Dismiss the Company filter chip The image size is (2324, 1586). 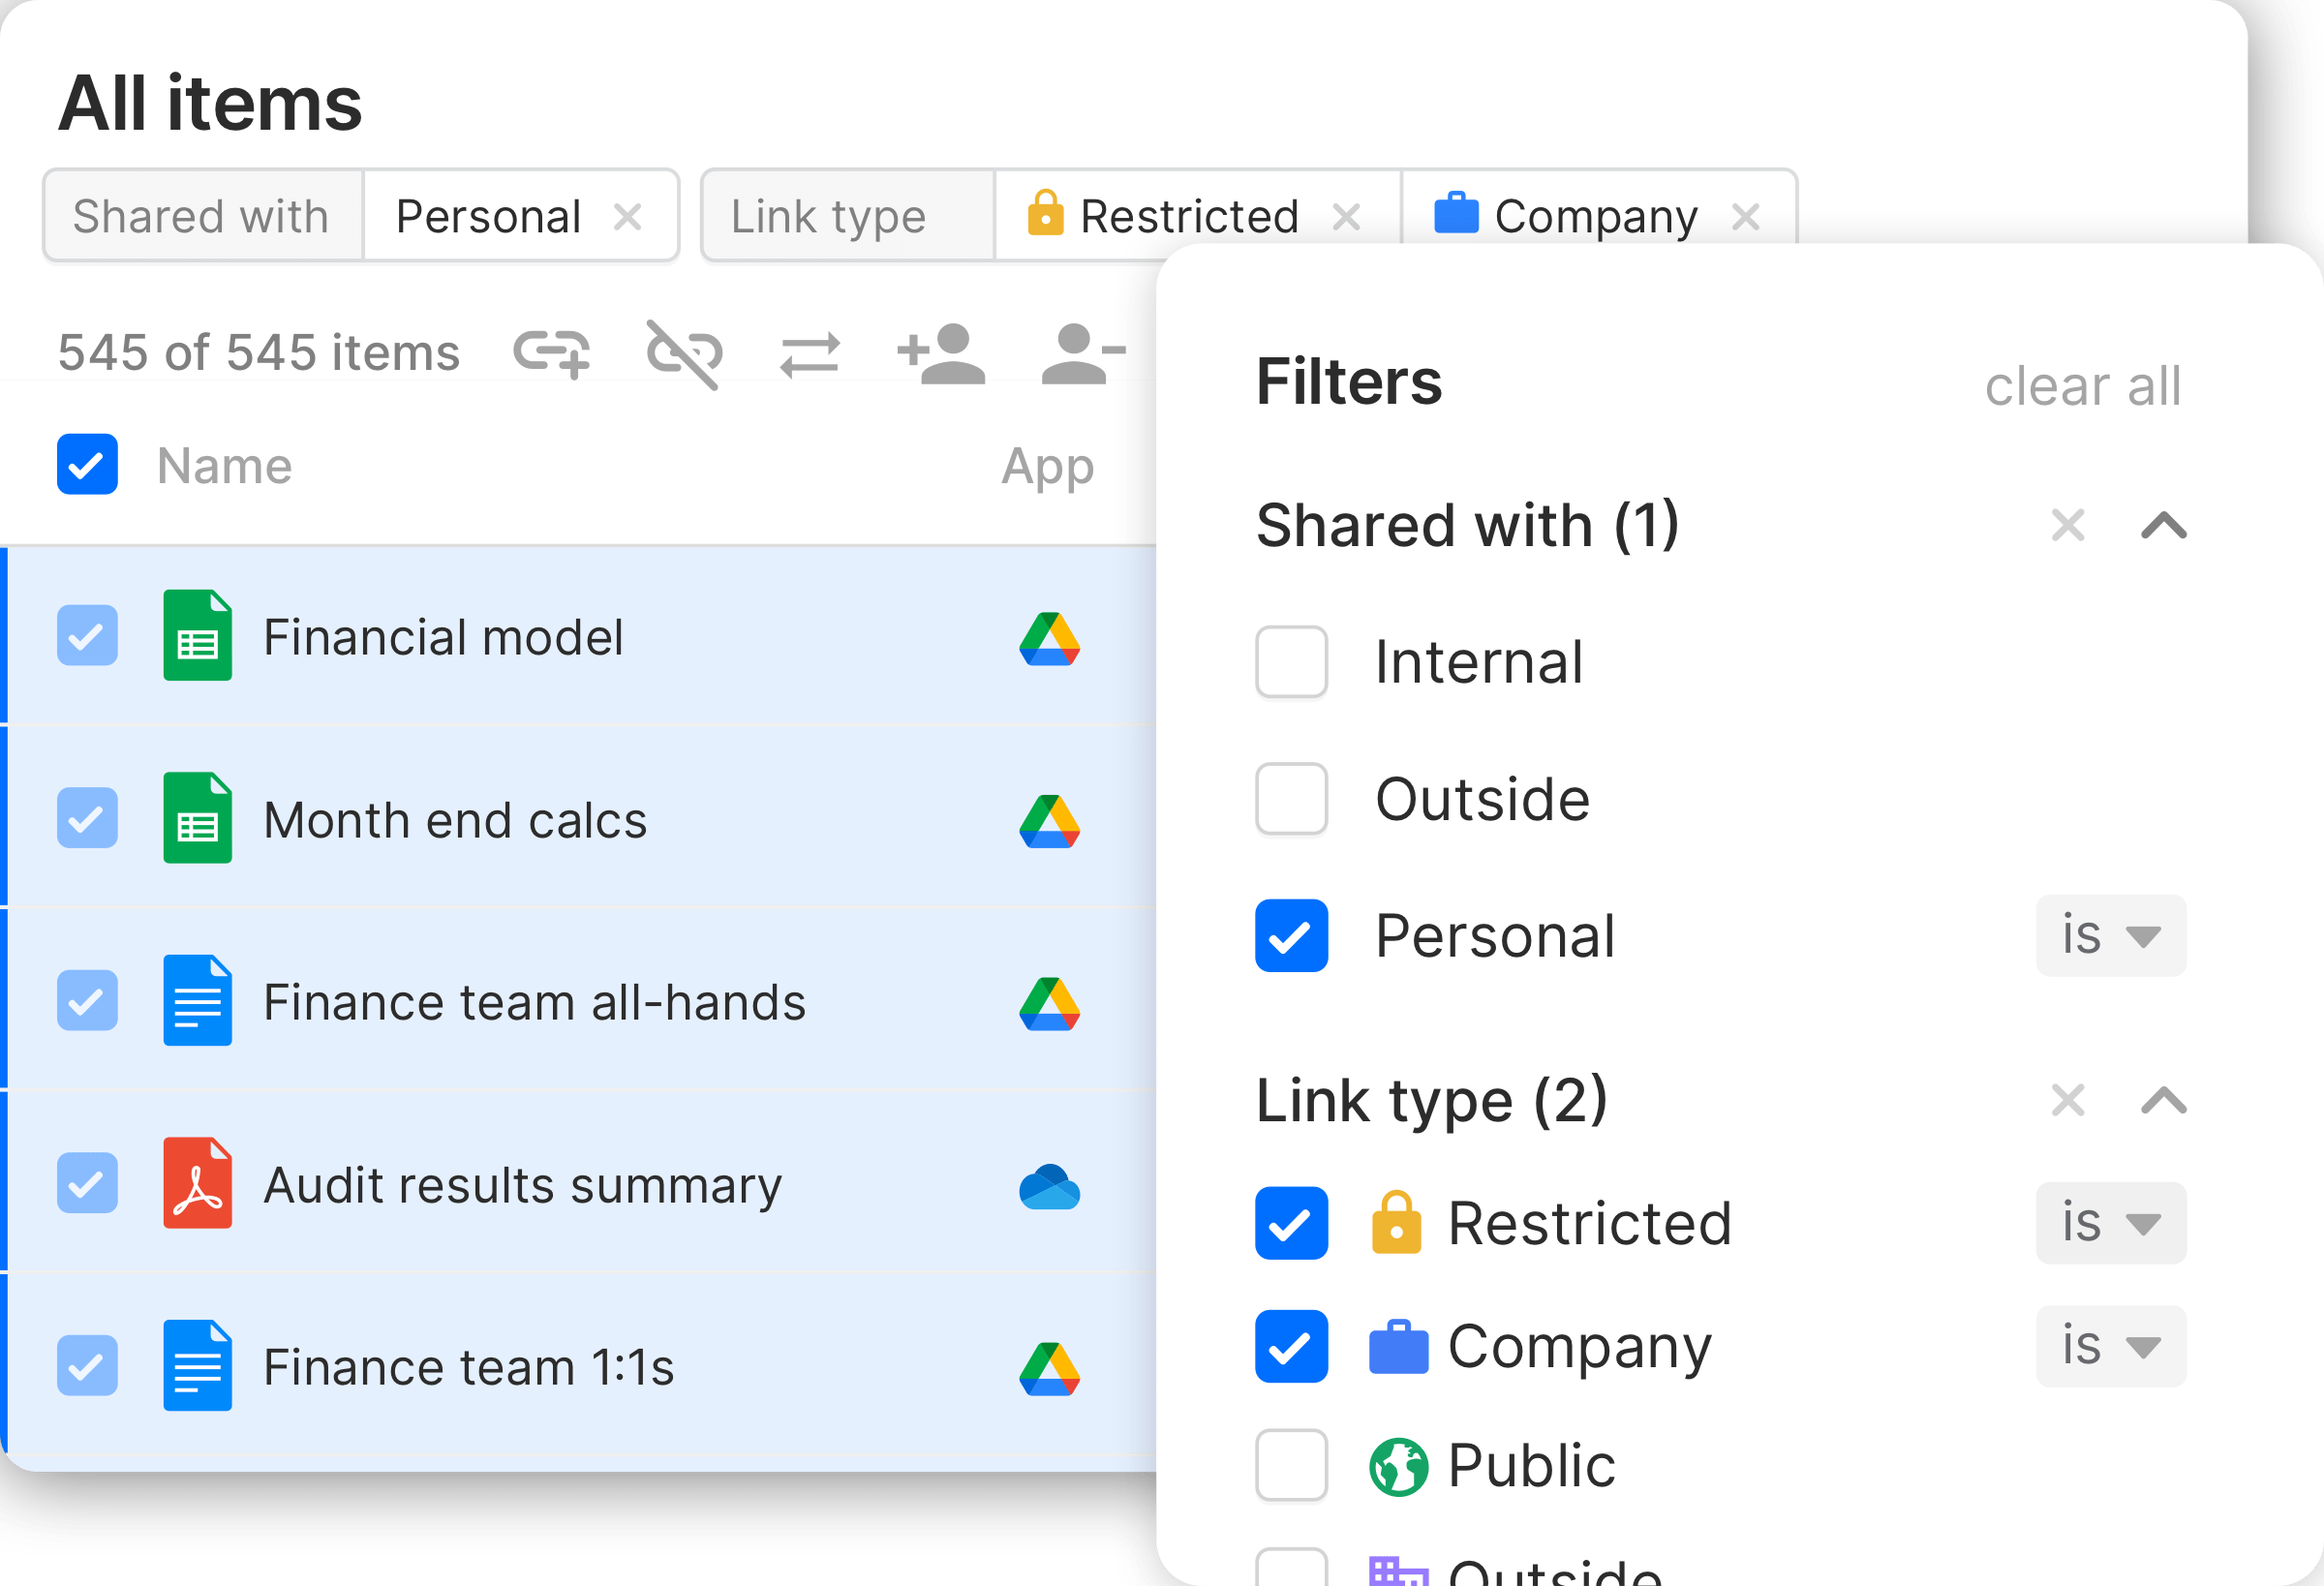(x=1748, y=215)
